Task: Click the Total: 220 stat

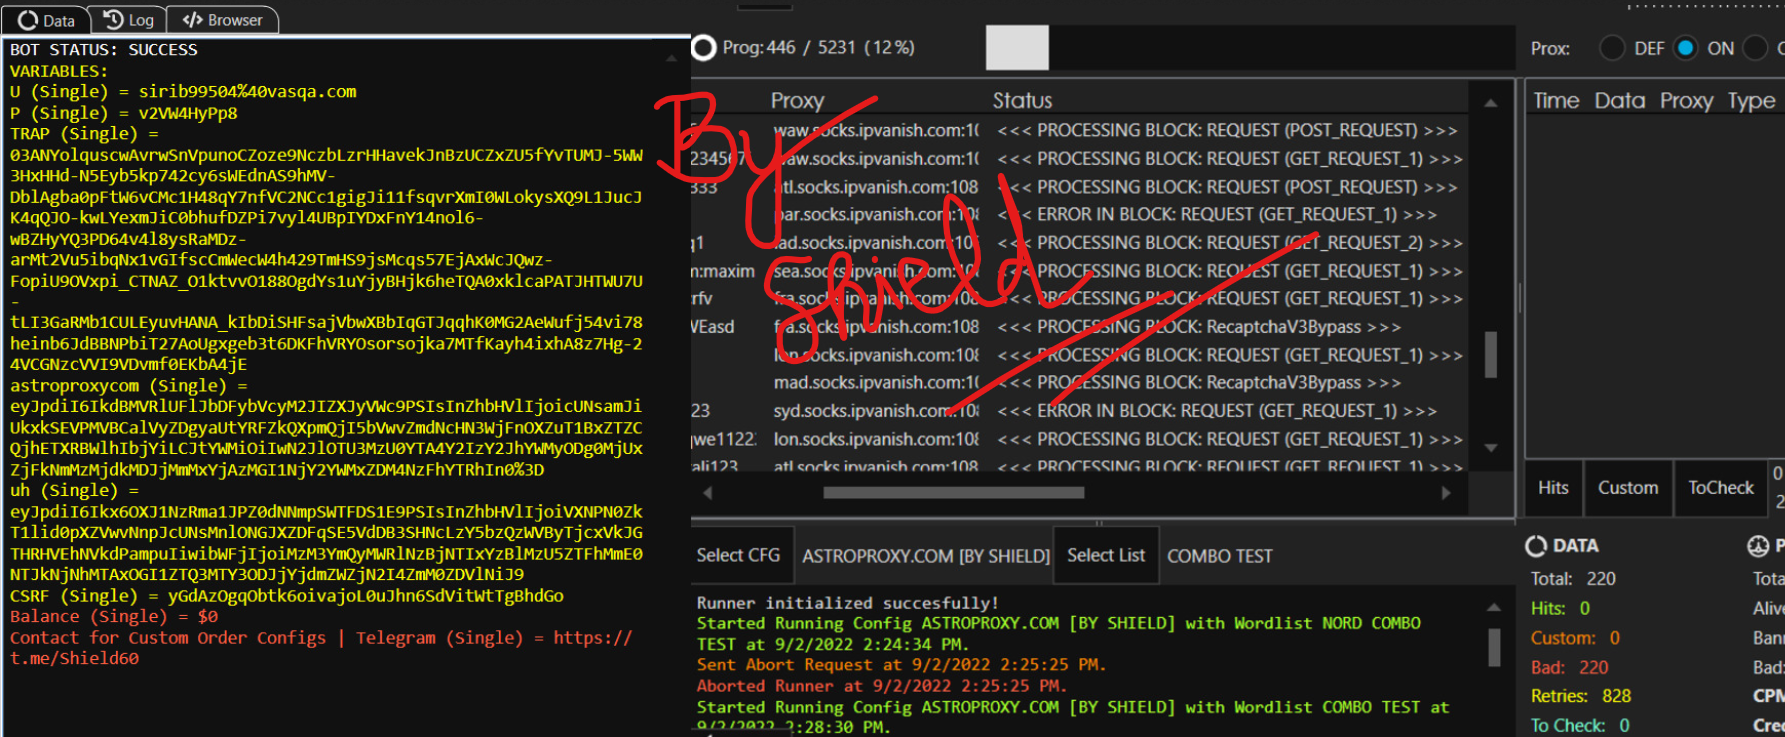Action: point(1573,579)
